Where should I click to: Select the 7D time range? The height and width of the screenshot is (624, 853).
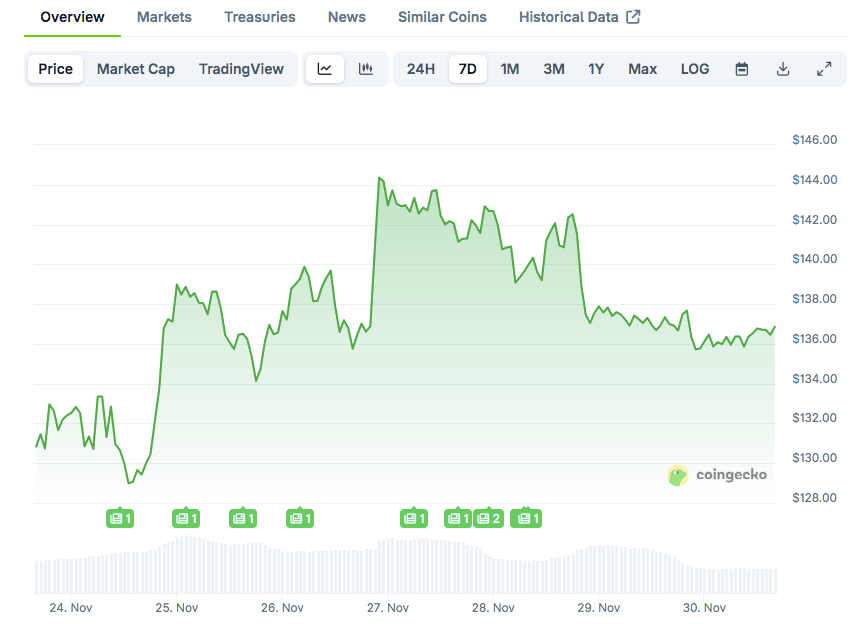pos(467,69)
